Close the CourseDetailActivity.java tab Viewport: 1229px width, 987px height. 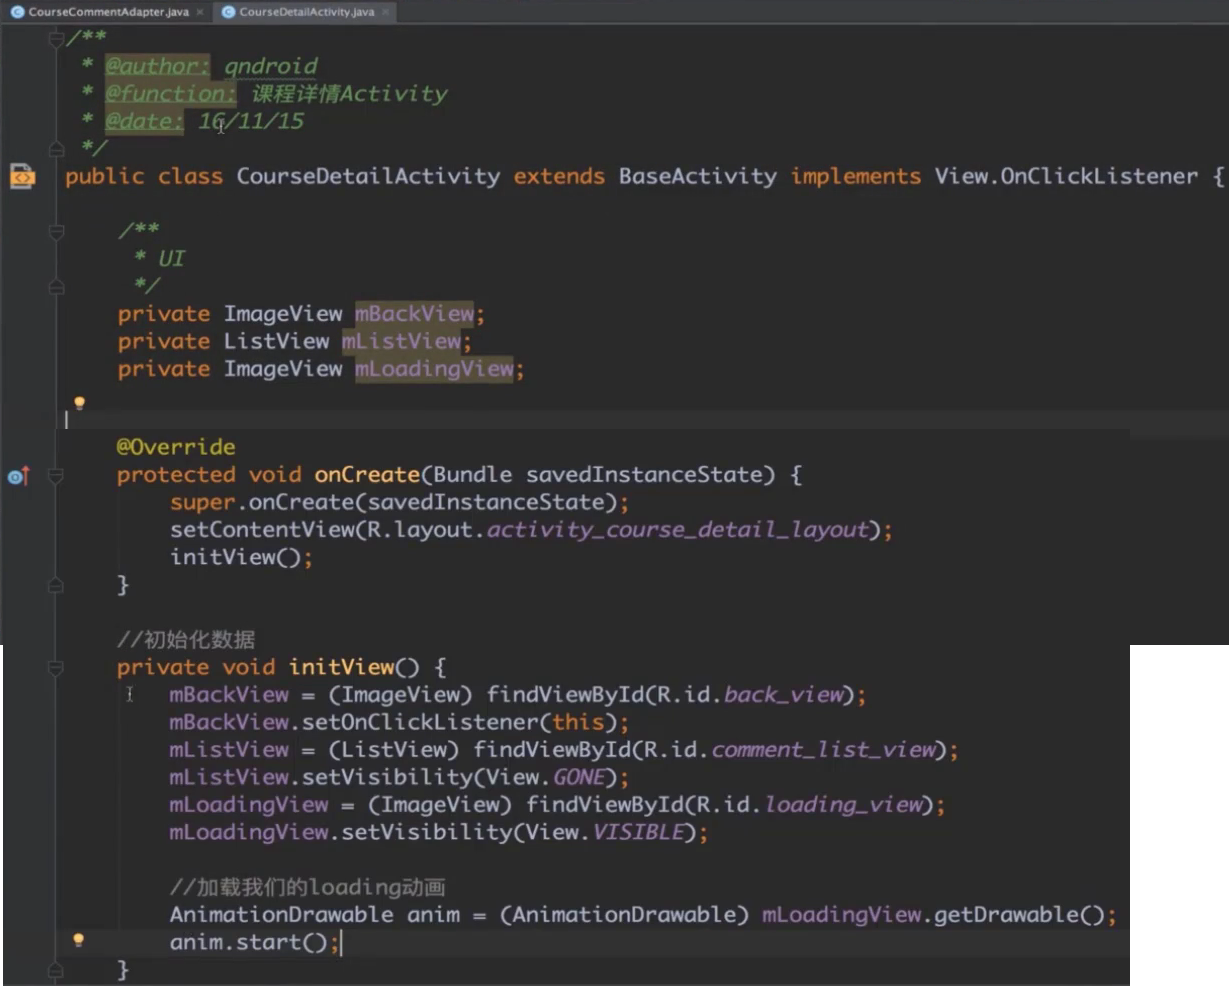[386, 12]
